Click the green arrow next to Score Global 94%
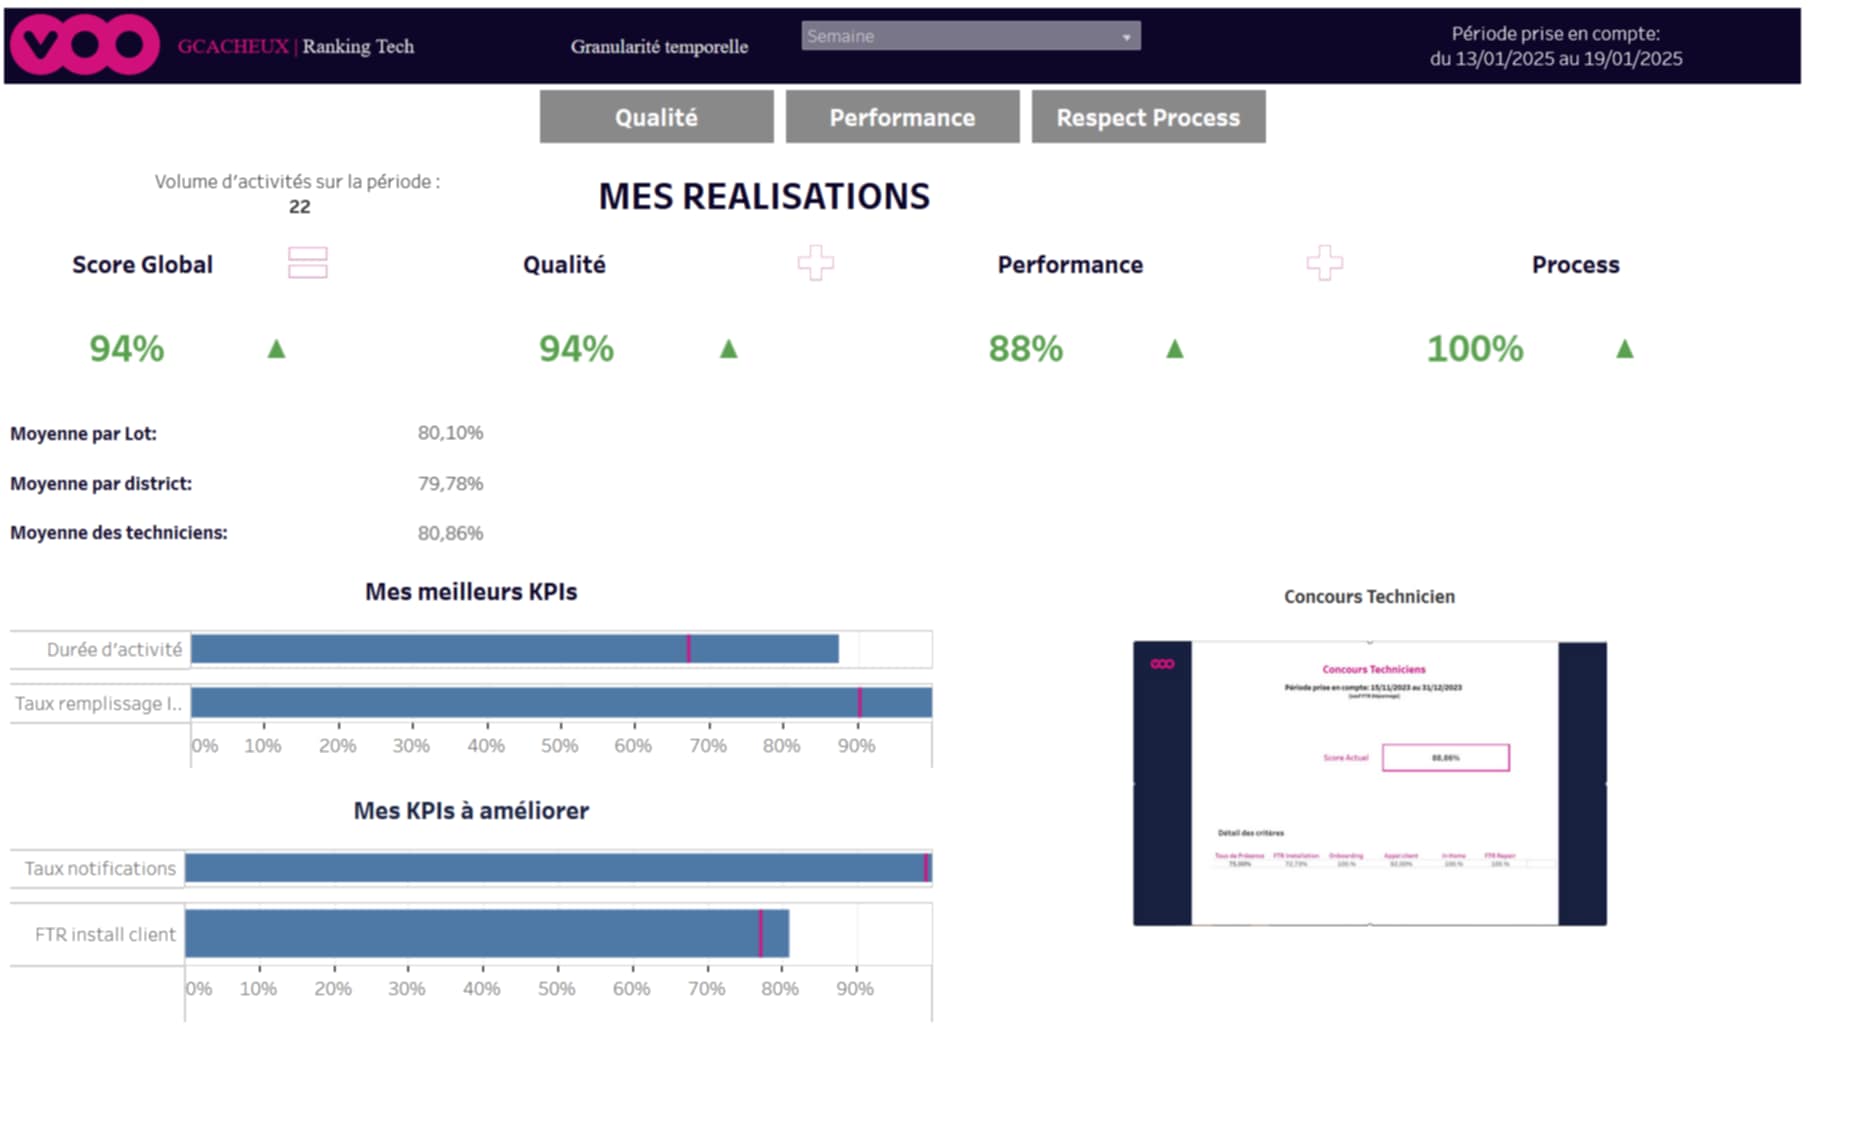Screen dimensions: 1868x1123 click(x=277, y=349)
